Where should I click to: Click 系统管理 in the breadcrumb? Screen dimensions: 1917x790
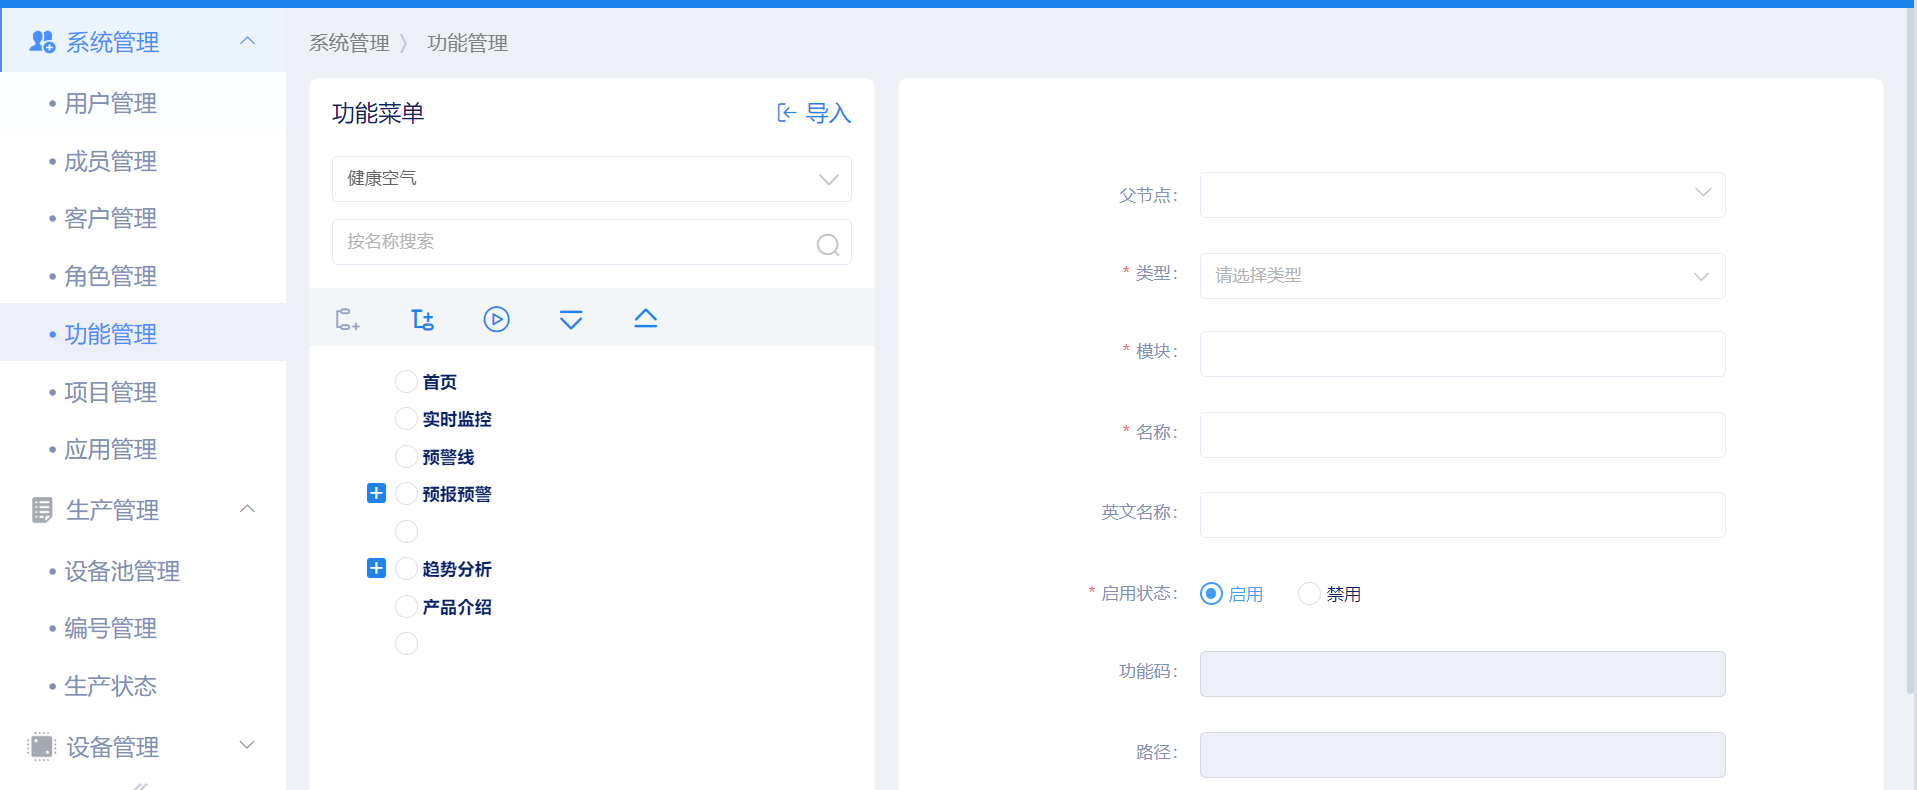pos(349,43)
